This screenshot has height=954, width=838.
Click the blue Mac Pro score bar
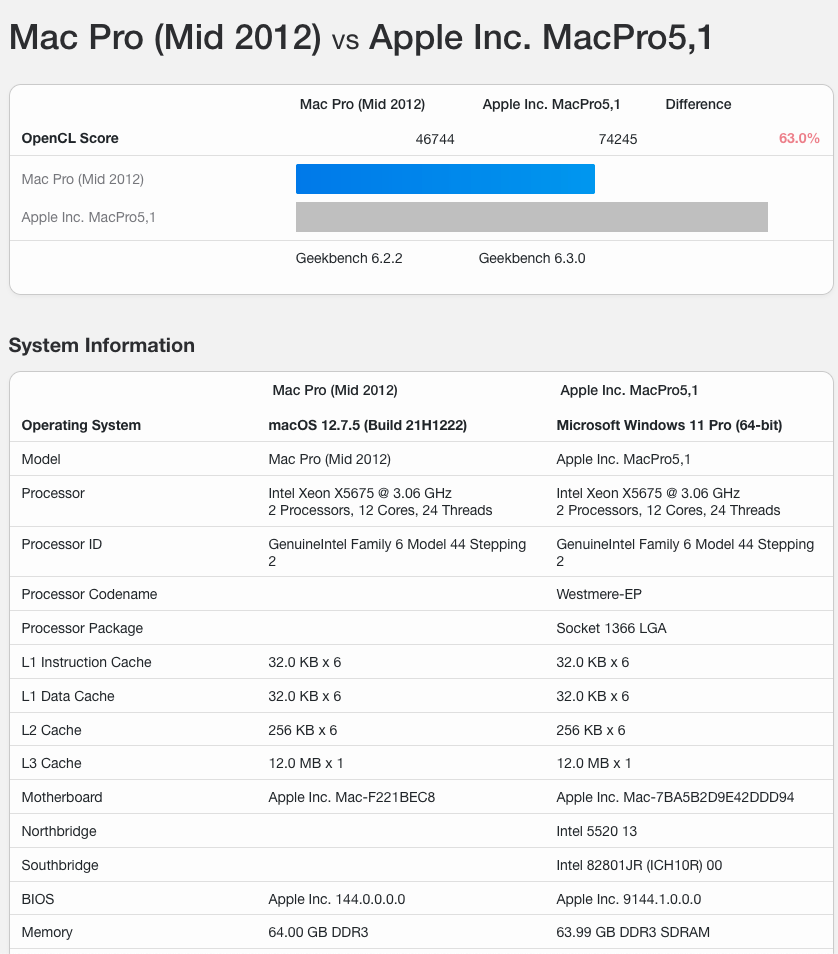coord(445,179)
